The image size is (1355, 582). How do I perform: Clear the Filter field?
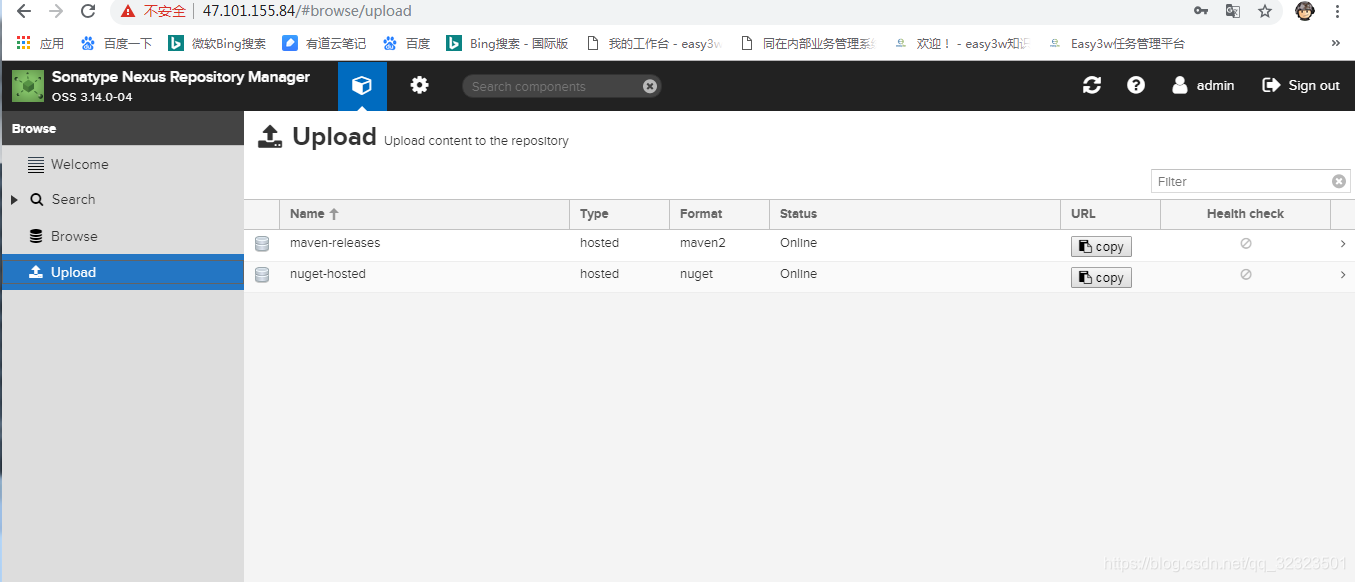(1339, 181)
